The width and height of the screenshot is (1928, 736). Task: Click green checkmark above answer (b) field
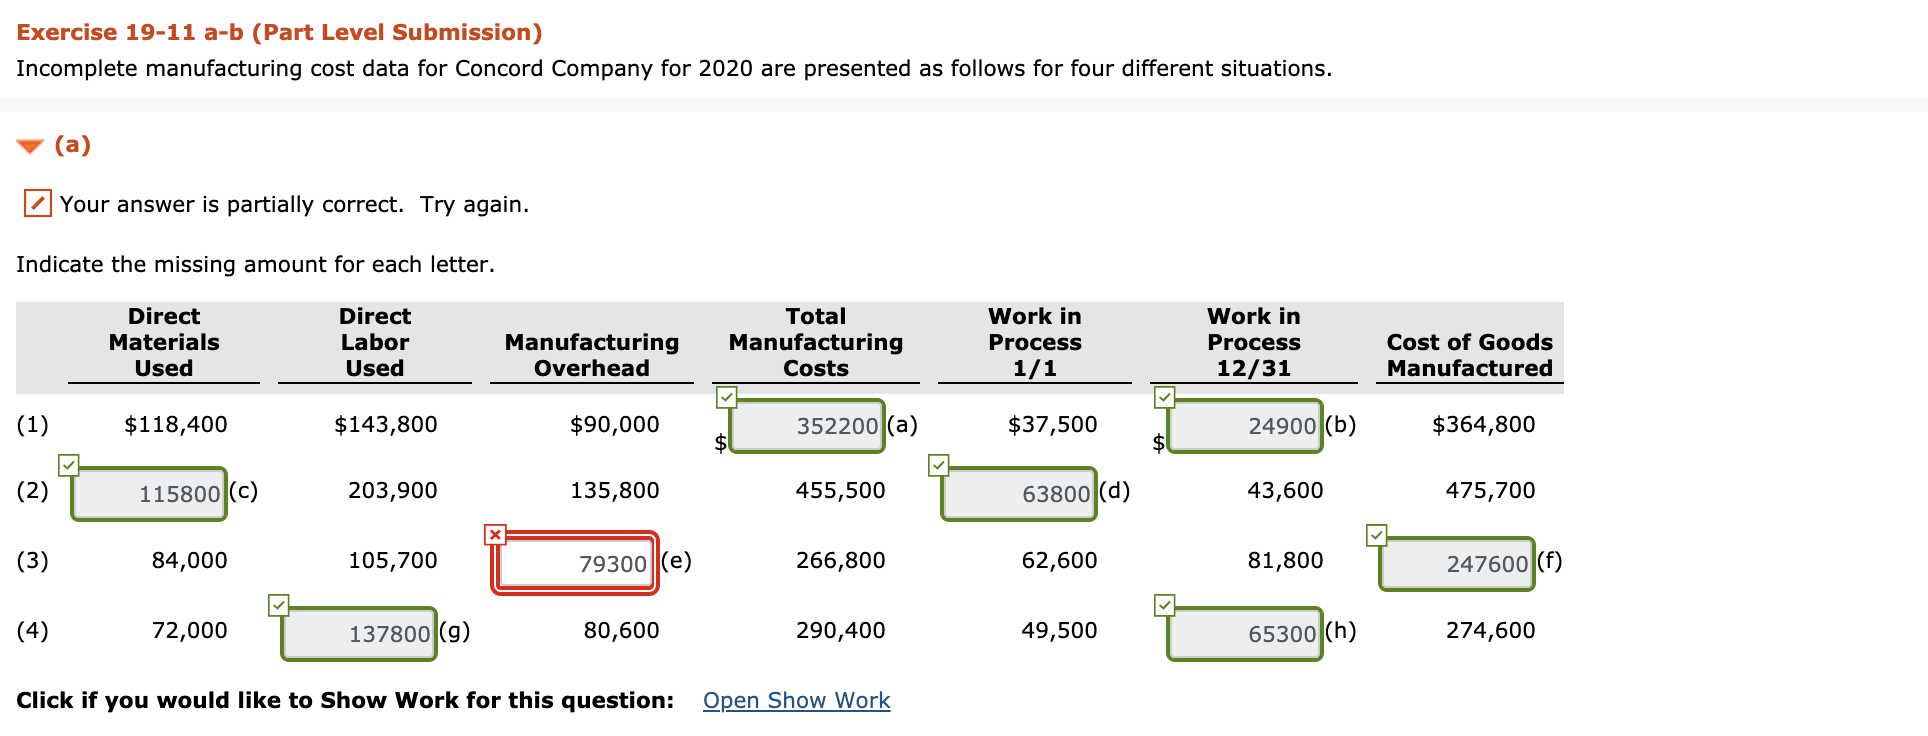(x=1164, y=397)
